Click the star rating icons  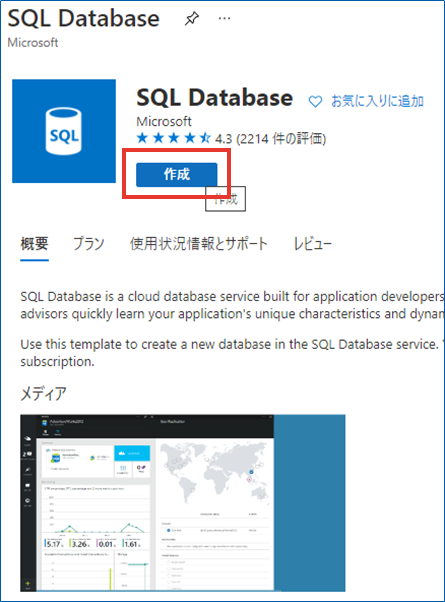coord(174,138)
